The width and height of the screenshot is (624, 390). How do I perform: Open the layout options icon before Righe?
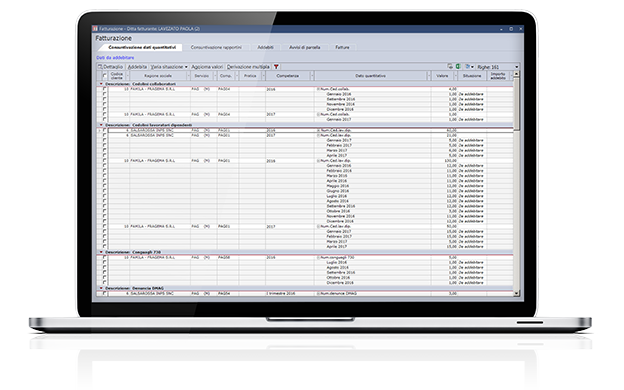470,66
